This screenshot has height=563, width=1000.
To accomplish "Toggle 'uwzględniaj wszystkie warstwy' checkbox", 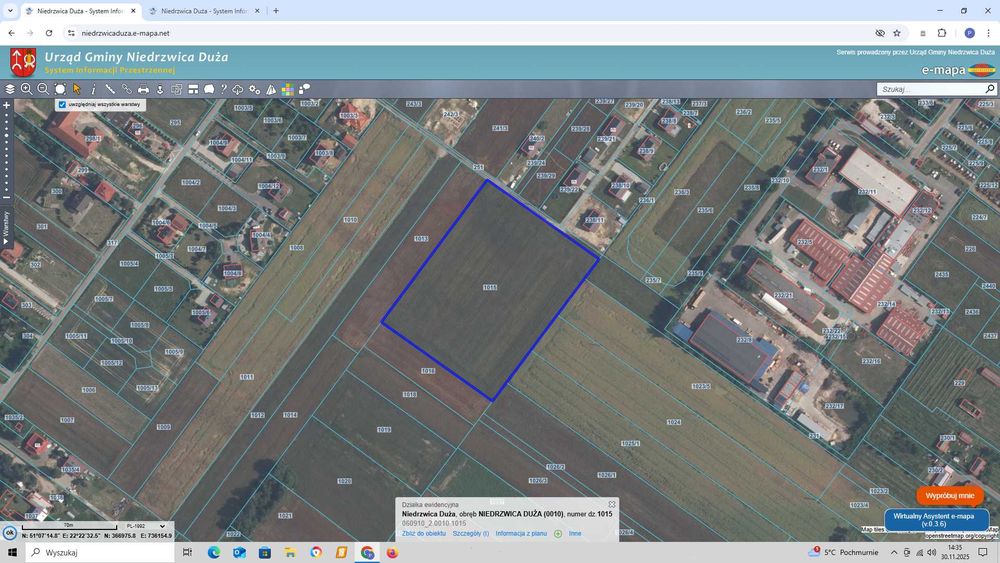I will click(62, 104).
